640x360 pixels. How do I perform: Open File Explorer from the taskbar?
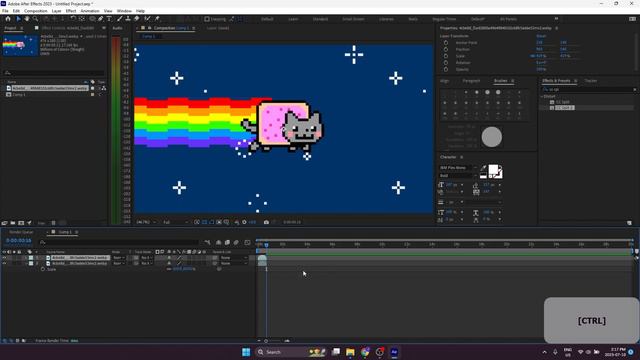point(350,352)
